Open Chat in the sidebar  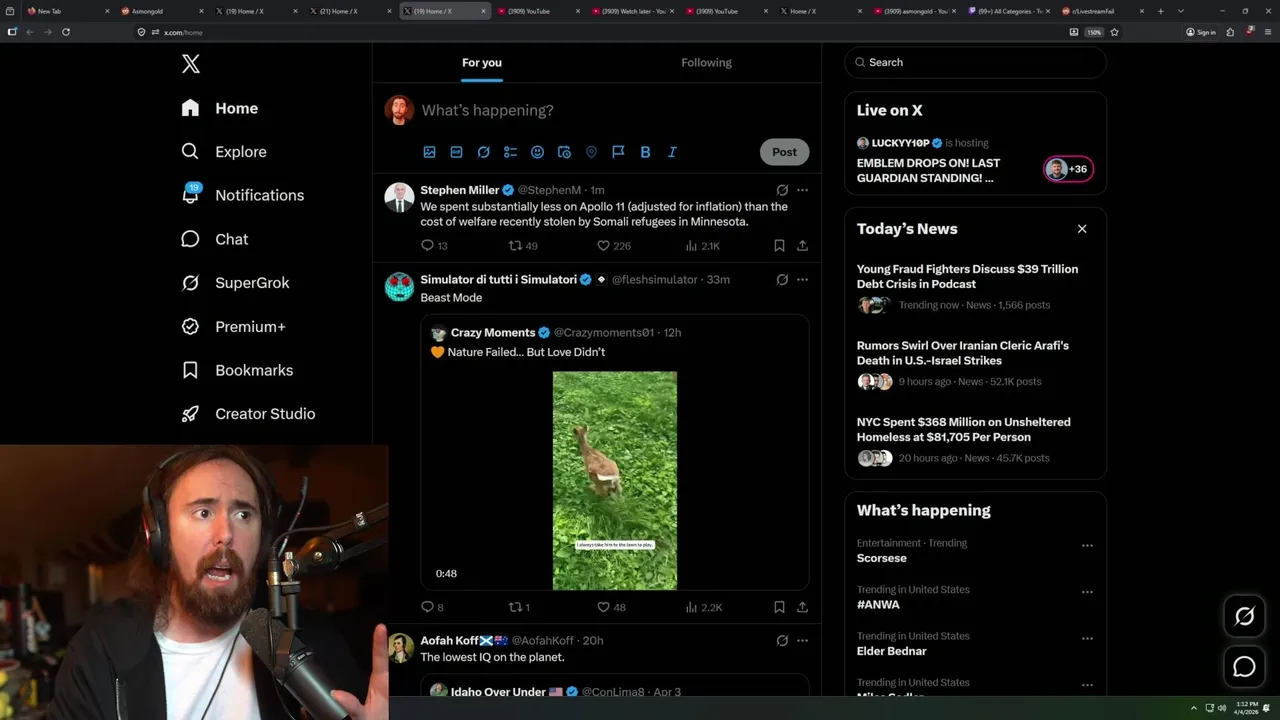point(214,239)
